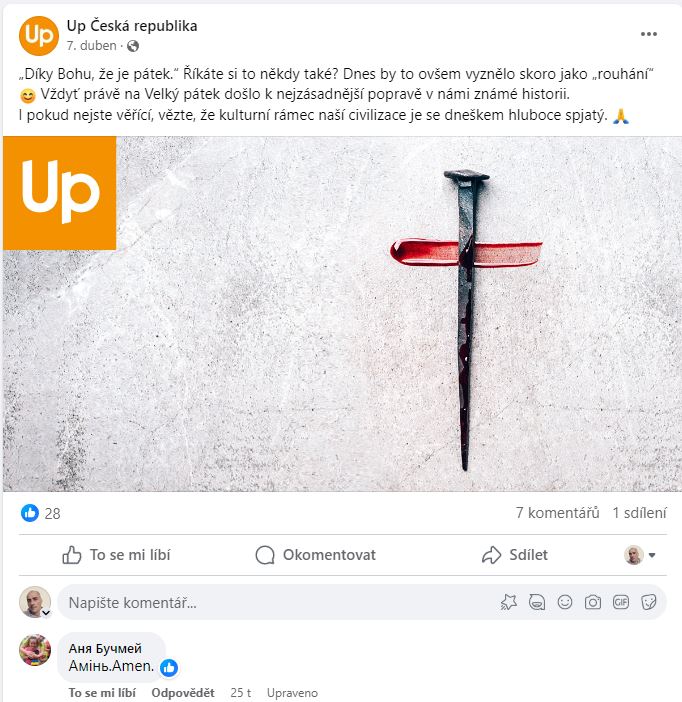This screenshot has height=702, width=682.
Task: Attach a photo with the camera icon
Action: 592,602
